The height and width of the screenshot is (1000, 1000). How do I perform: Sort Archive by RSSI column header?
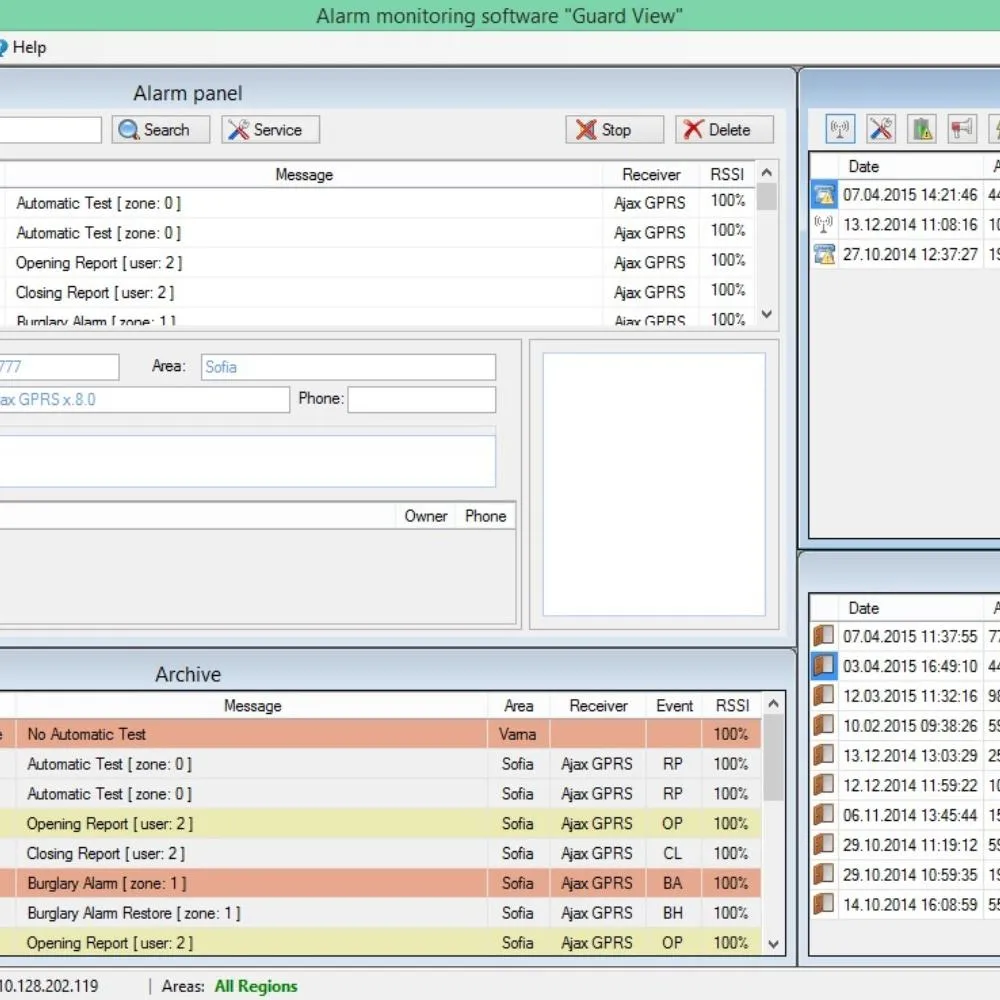(x=732, y=706)
